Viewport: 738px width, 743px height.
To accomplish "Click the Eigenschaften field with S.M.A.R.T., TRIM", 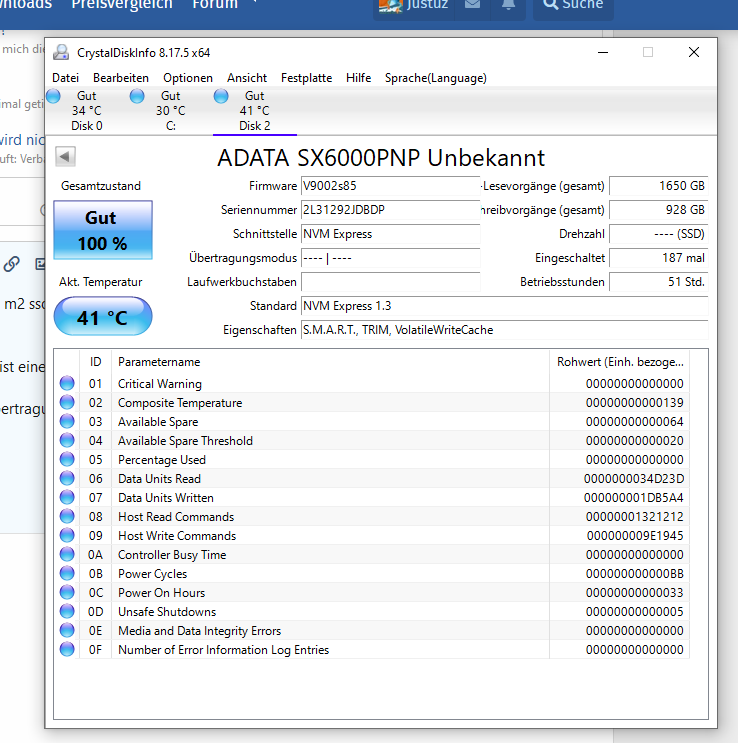I will tap(505, 330).
